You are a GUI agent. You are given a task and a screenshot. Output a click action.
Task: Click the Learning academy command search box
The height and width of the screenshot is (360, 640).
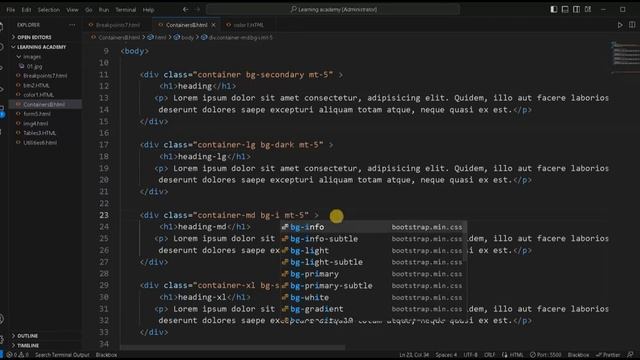(x=333, y=9)
